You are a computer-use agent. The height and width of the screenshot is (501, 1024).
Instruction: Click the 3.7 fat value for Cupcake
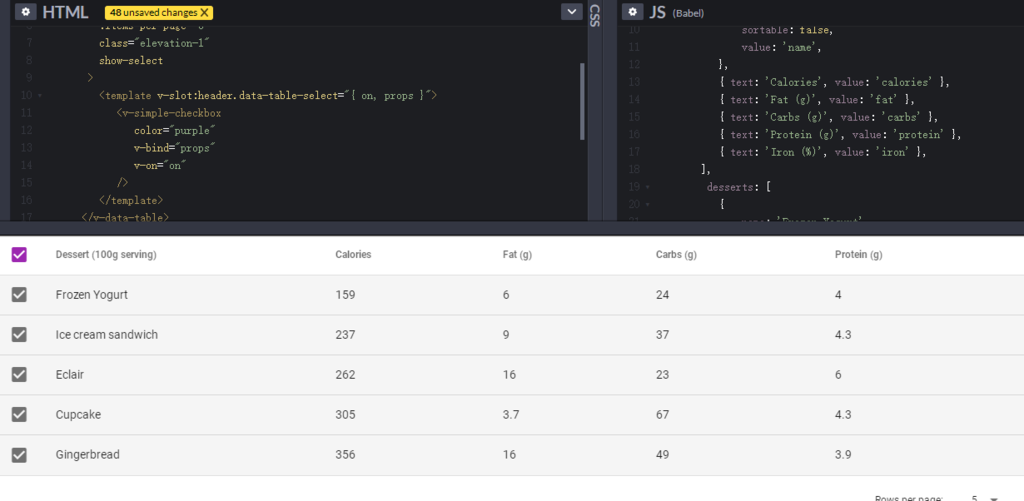tap(511, 414)
